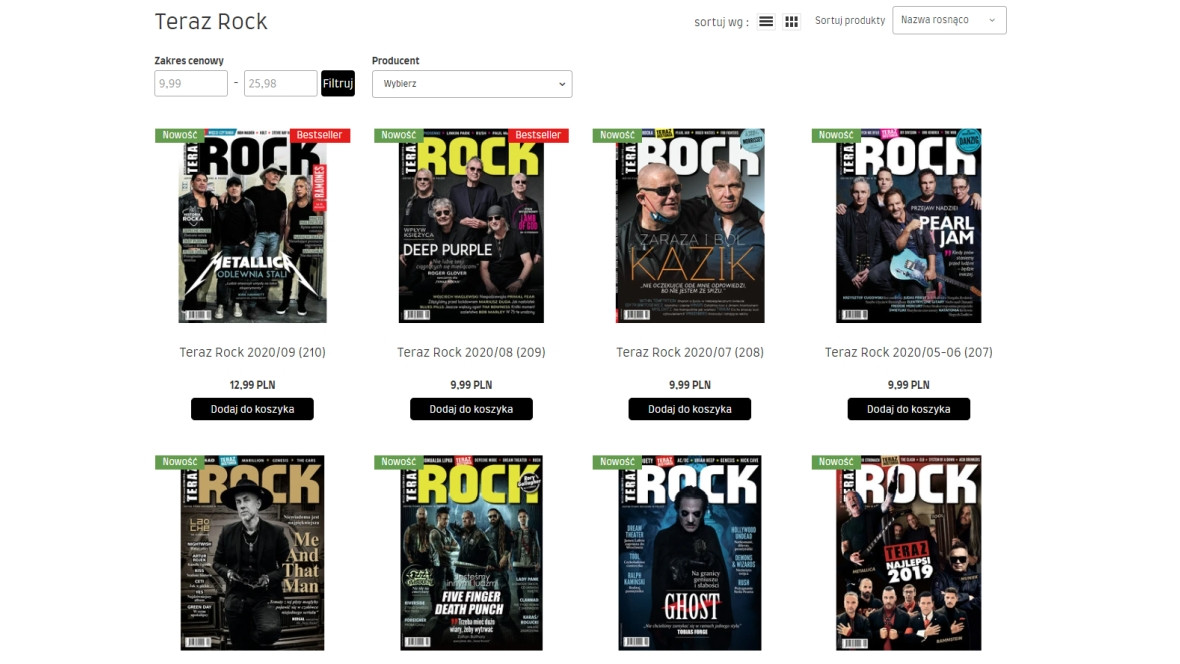Open the Teraz Rock 2020/07 (208) title link

point(689,352)
